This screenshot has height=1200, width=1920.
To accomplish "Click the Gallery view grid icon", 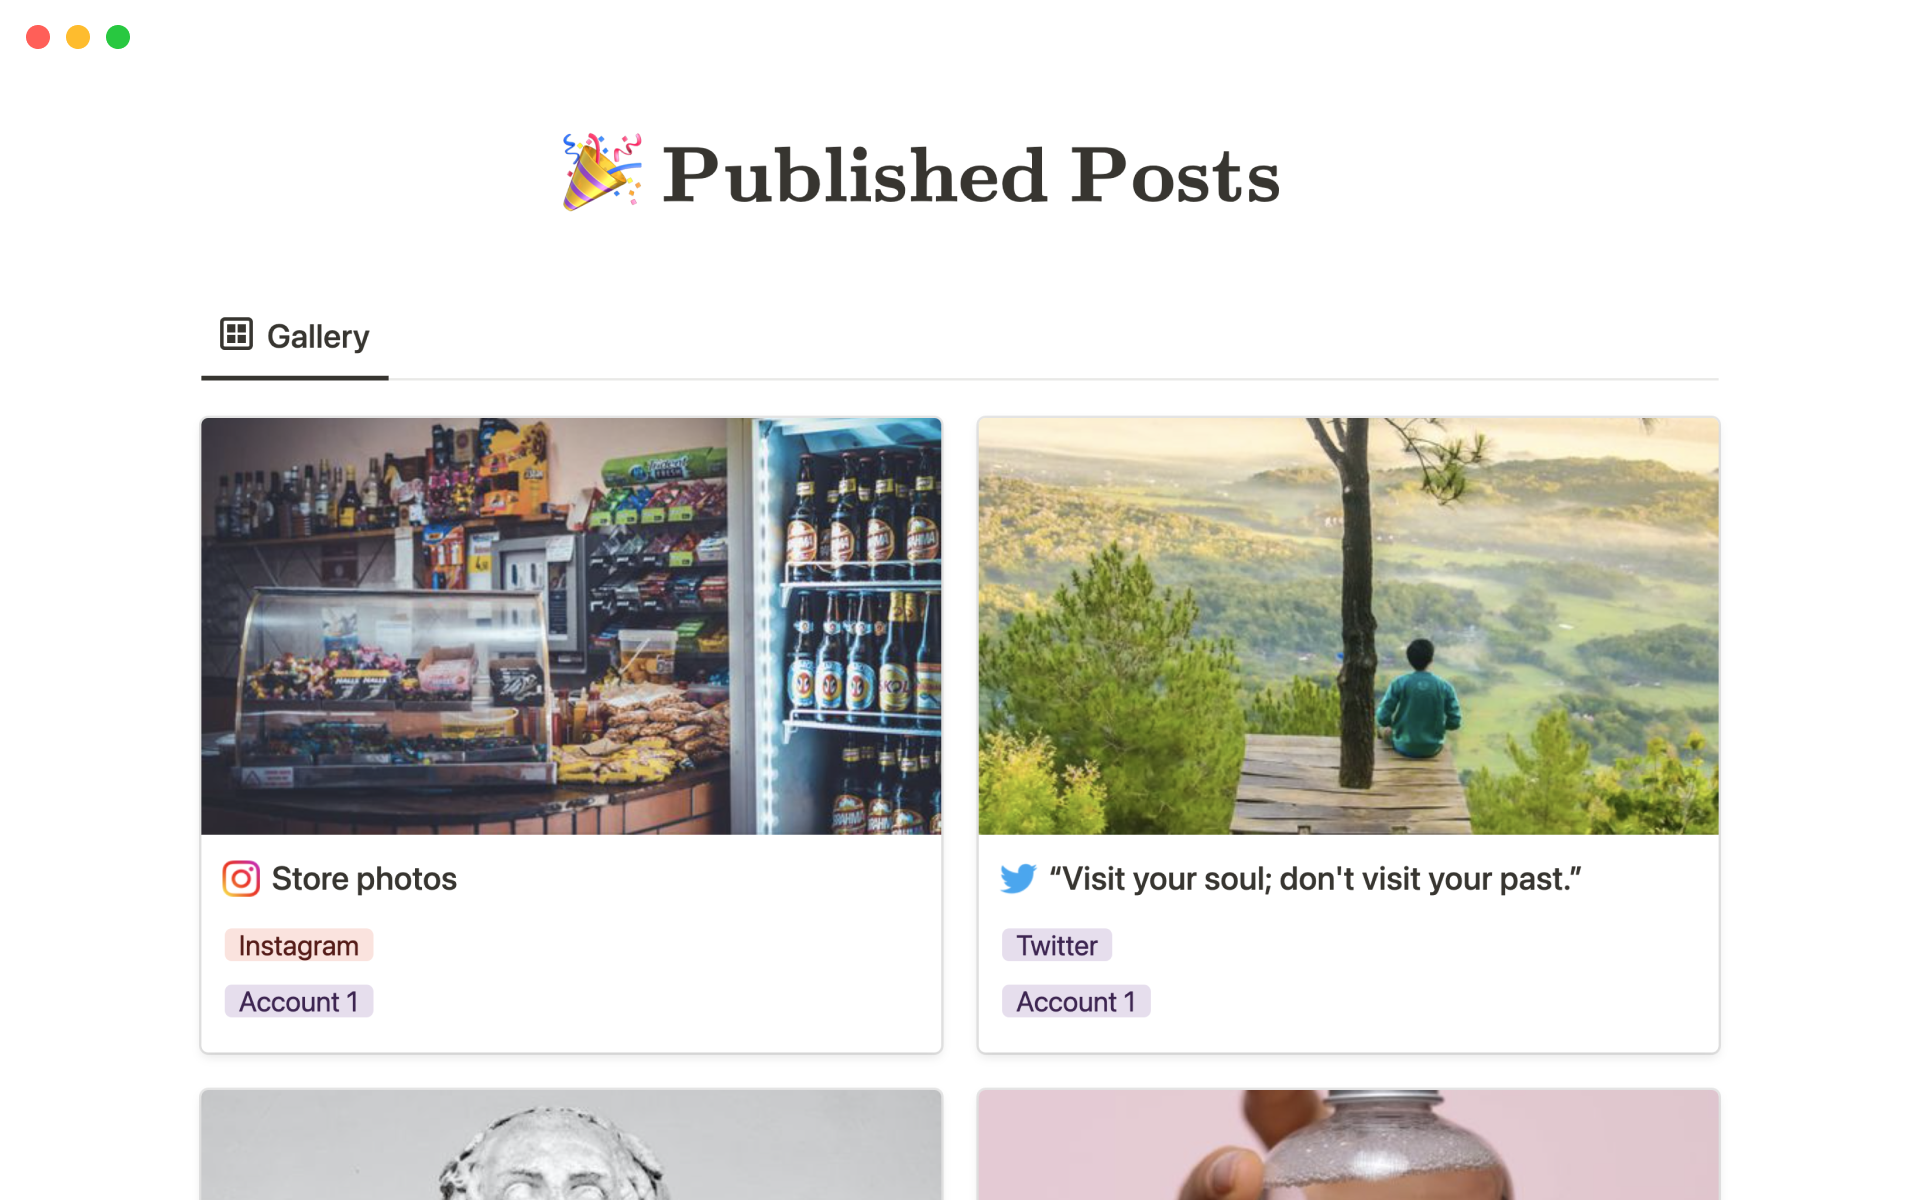I will [x=236, y=334].
